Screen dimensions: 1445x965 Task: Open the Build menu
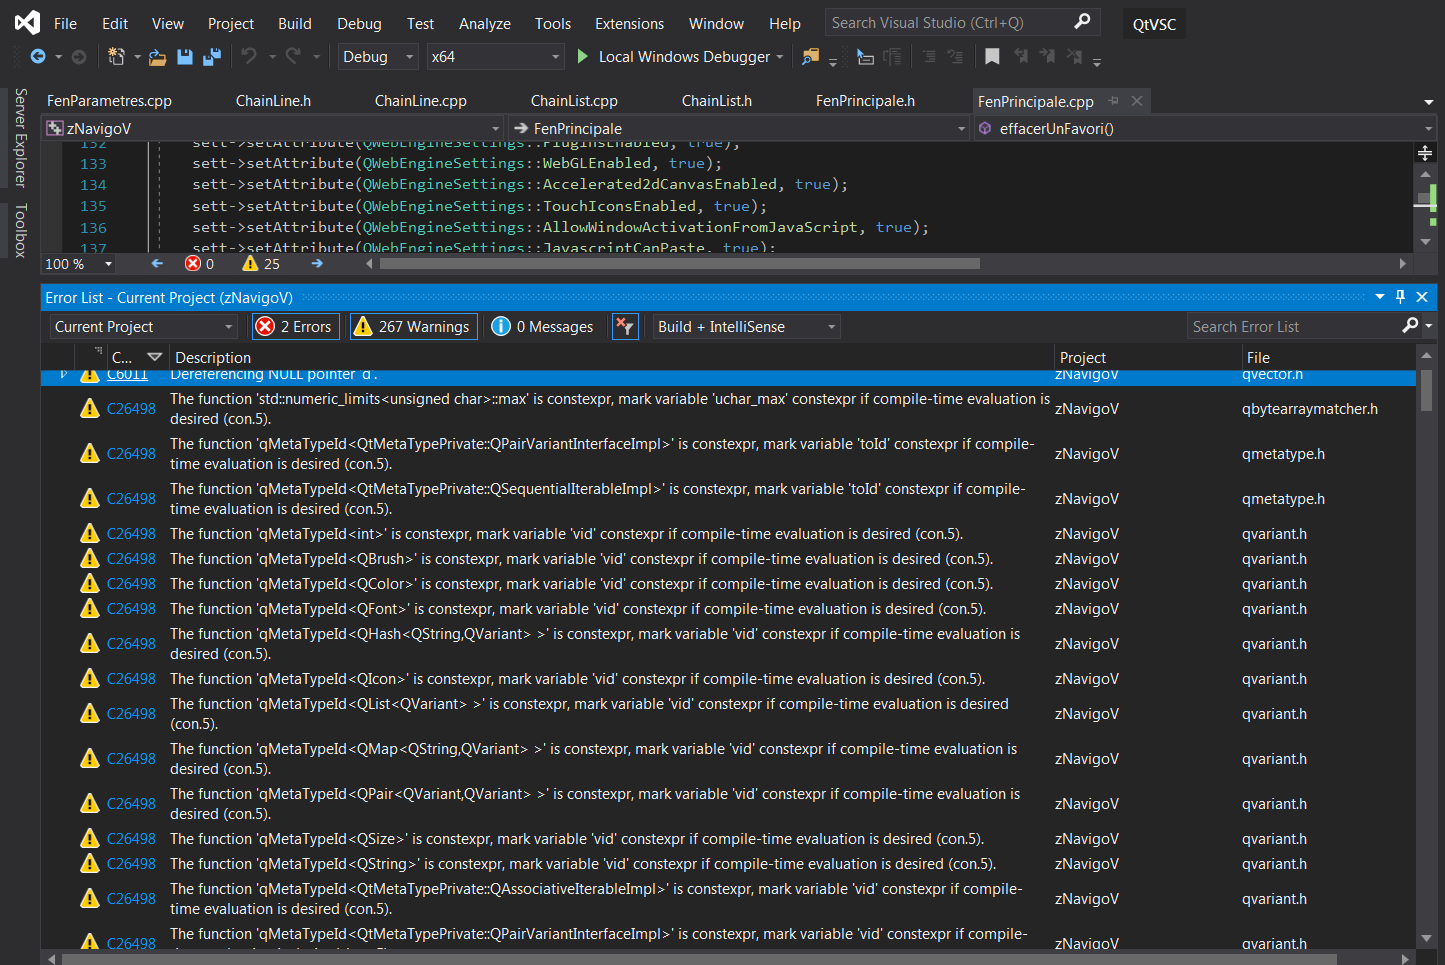(295, 23)
